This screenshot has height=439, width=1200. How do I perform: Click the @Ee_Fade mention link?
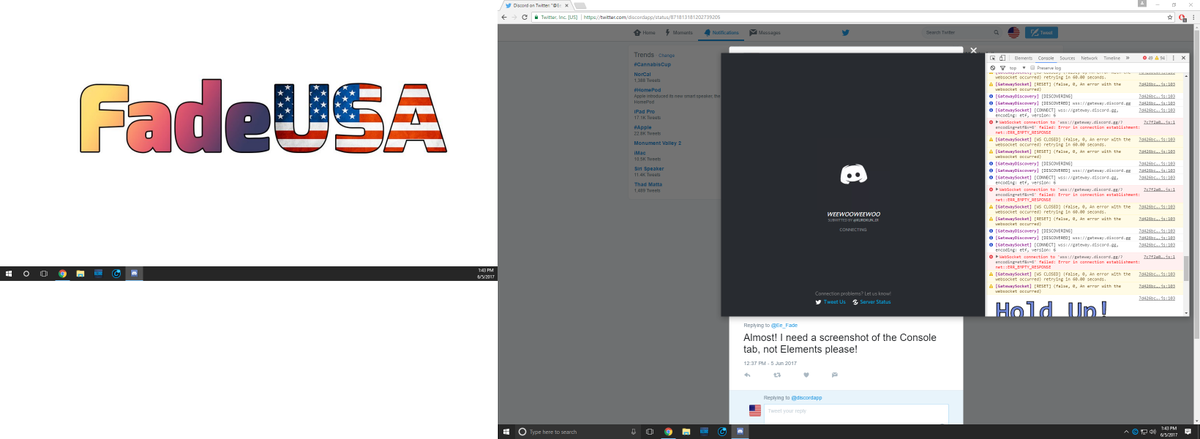pos(784,325)
